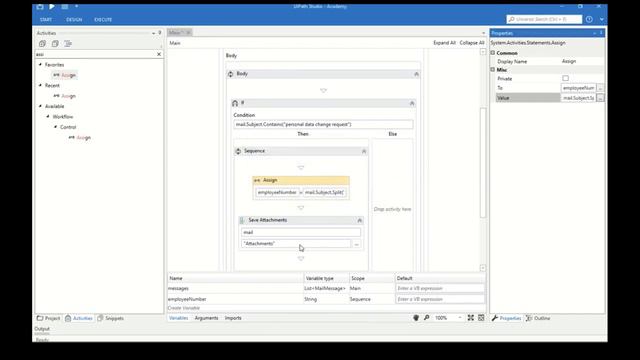This screenshot has width=640, height=360.
Task: Click the overview minimap icon
Action: (481, 318)
